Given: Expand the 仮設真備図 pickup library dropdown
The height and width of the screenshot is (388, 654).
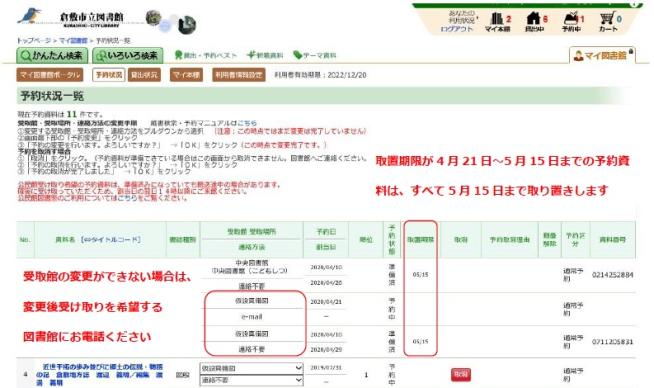Looking at the screenshot, I should click(252, 368).
